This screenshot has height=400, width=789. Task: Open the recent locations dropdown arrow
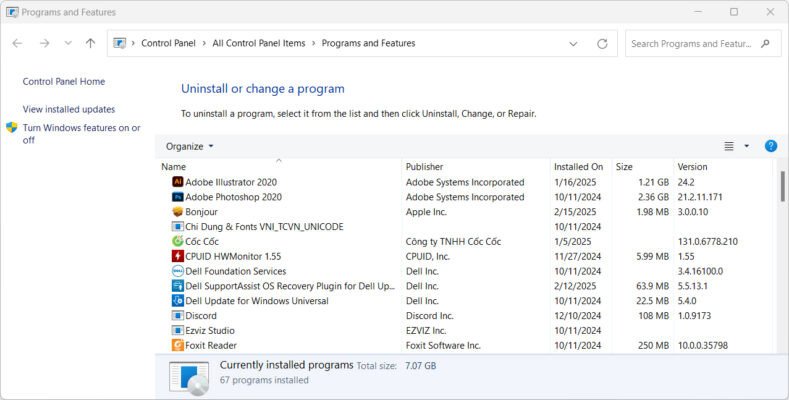click(x=68, y=43)
